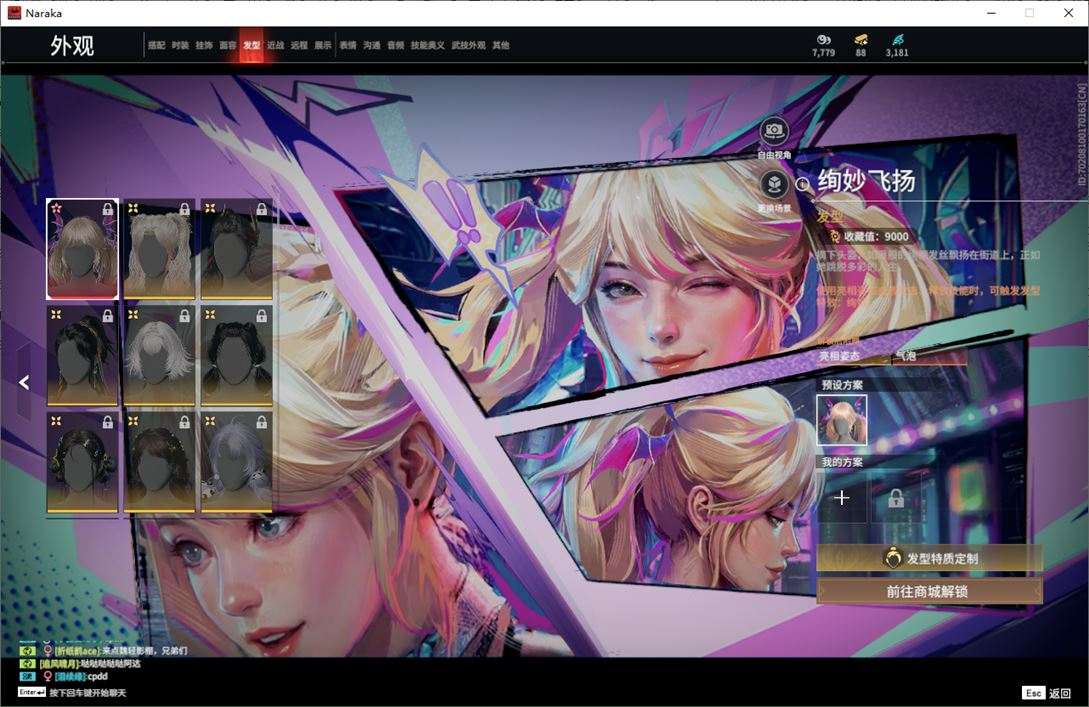Image resolution: width=1089 pixels, height=707 pixels.
Task: Select the black twin-tail hairstyle
Action: click(x=236, y=356)
